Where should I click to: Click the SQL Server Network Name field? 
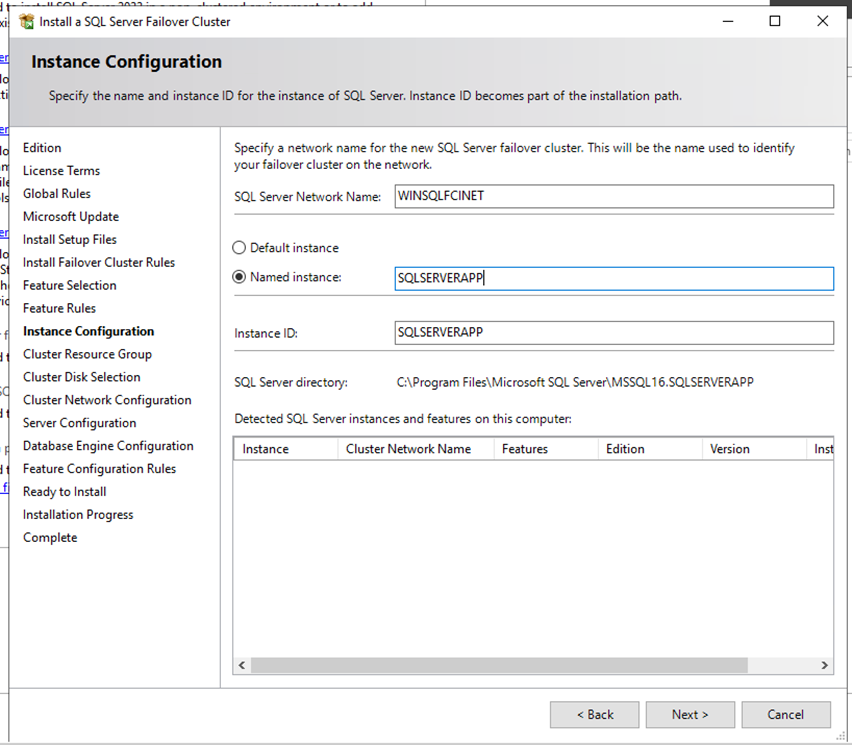click(613, 196)
